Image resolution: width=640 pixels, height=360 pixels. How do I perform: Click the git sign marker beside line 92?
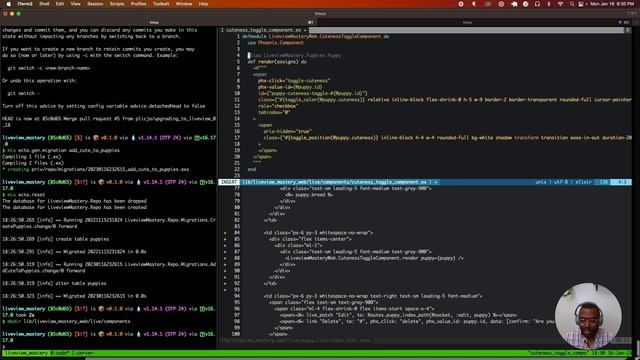[x=225, y=284]
